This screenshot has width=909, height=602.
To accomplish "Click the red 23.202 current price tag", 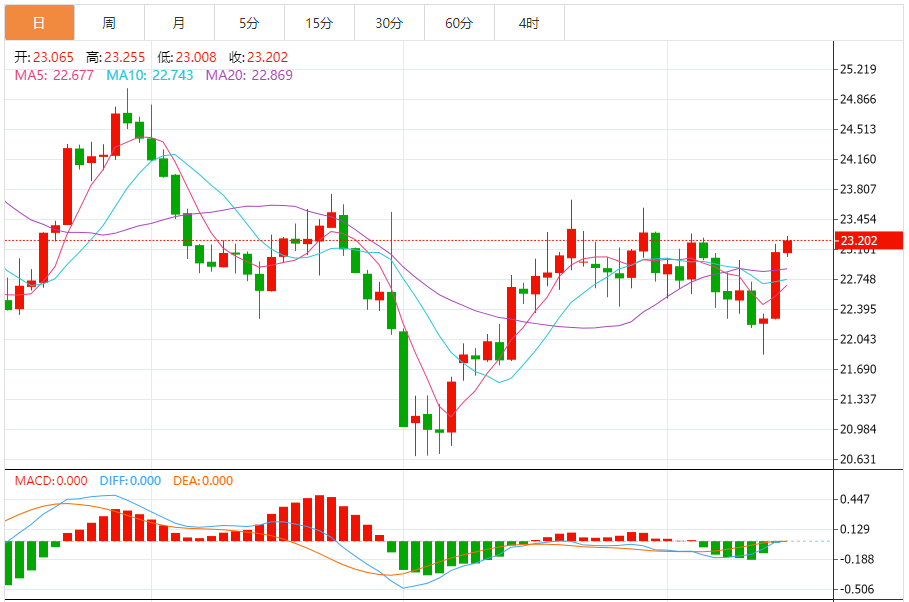I will click(868, 240).
